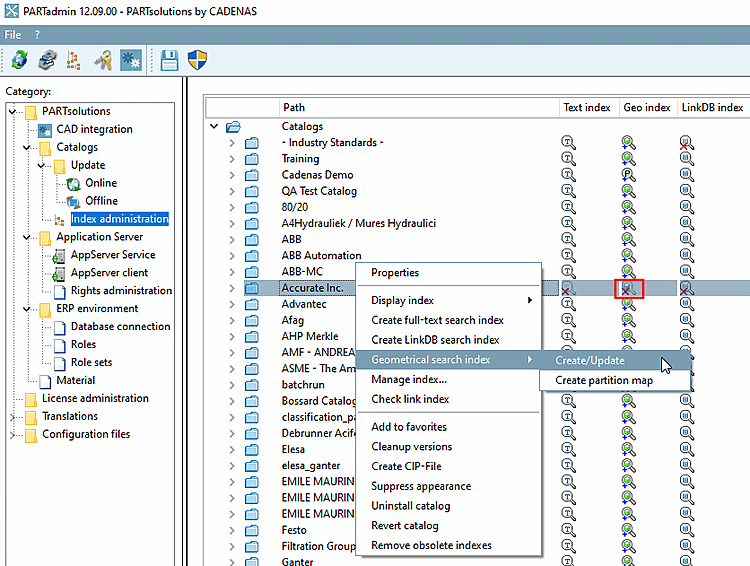Select Rights administration in category tree
This screenshot has height=566, width=750.
(121, 291)
